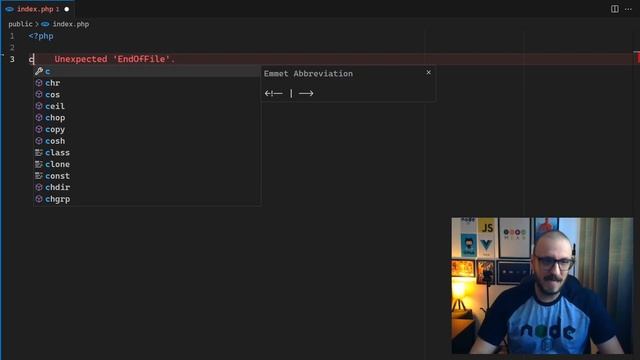Choose the 'class' keyword suggestion
The image size is (640, 360).
tap(147, 153)
